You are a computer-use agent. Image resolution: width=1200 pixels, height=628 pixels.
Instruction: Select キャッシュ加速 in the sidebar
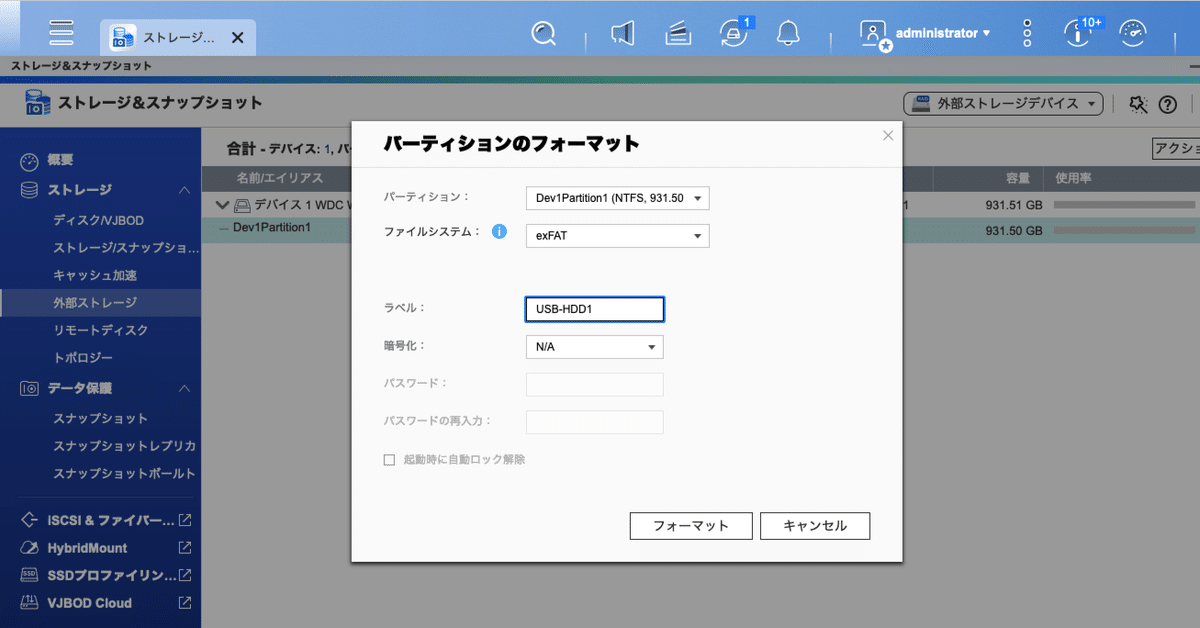(x=95, y=275)
